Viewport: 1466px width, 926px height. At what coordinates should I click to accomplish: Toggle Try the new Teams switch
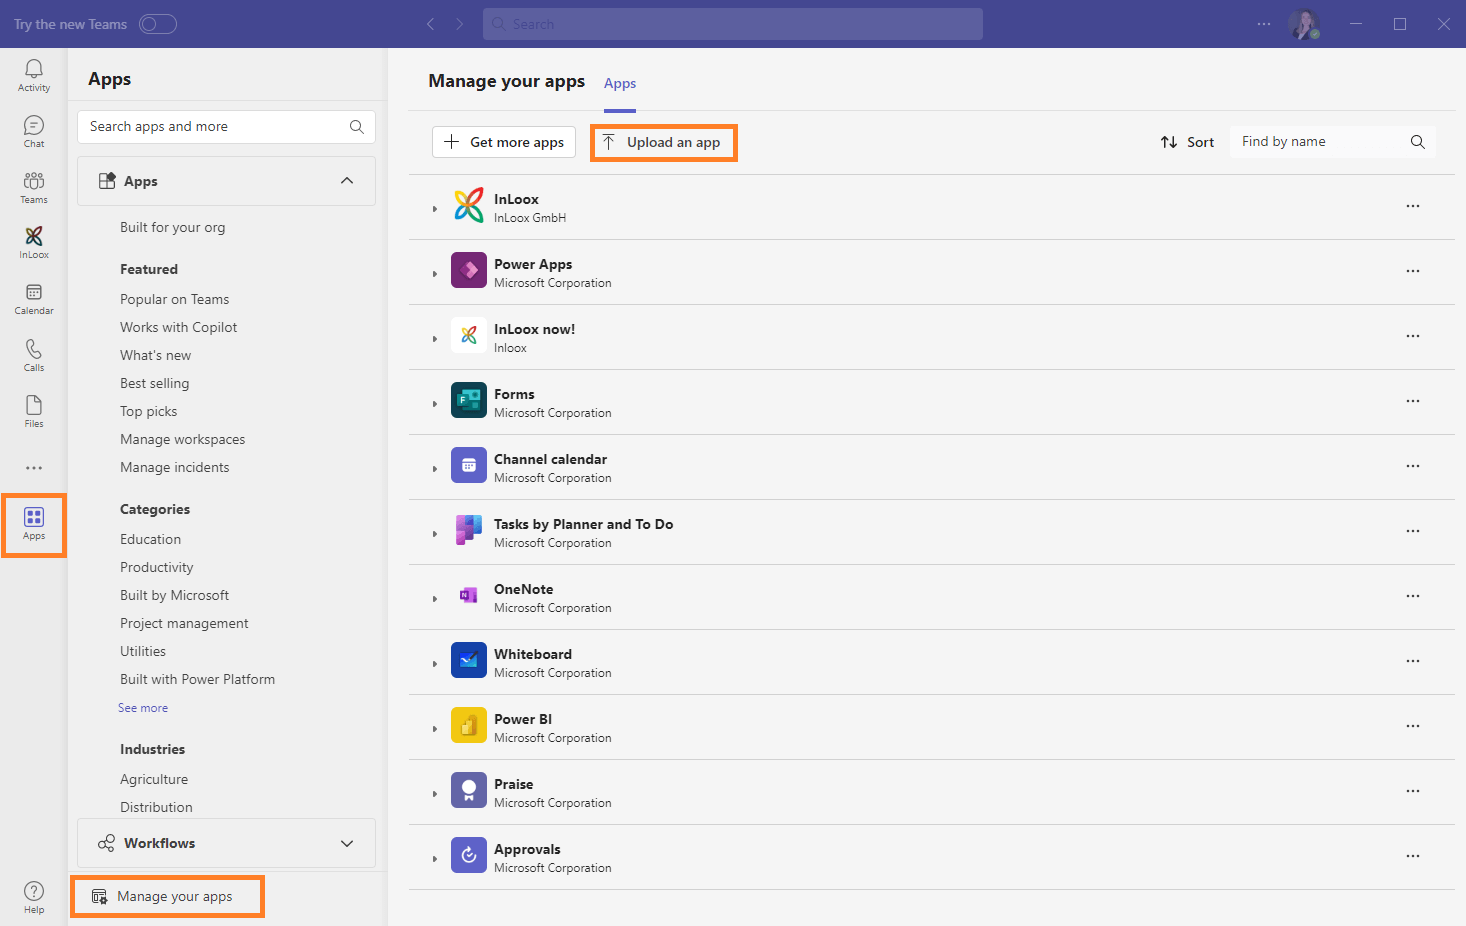(158, 24)
